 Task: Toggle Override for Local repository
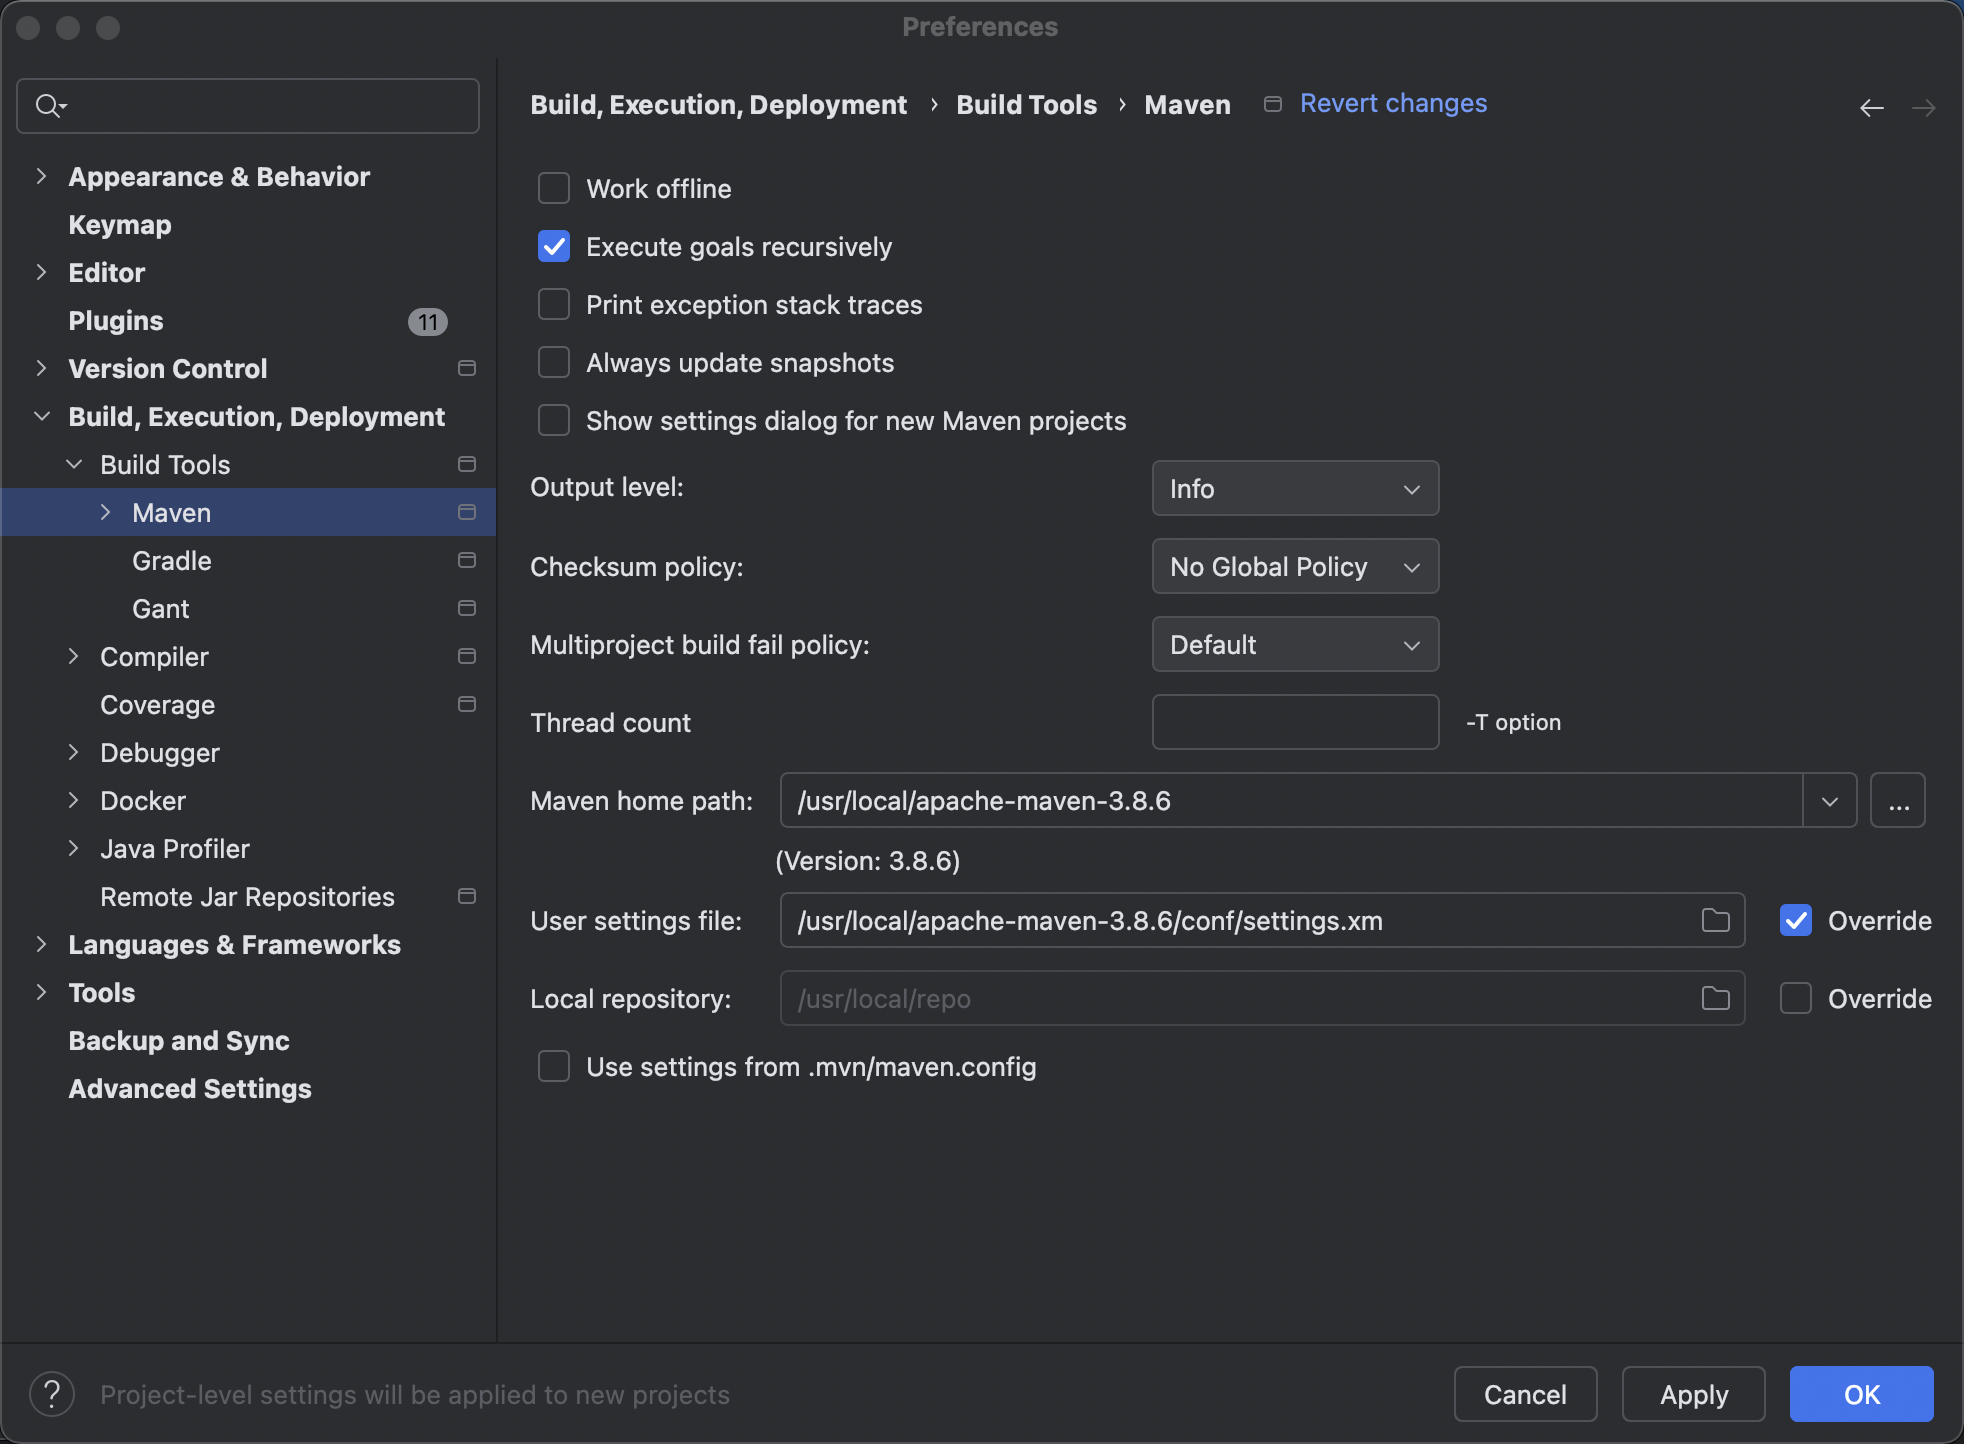pyautogui.click(x=1796, y=998)
